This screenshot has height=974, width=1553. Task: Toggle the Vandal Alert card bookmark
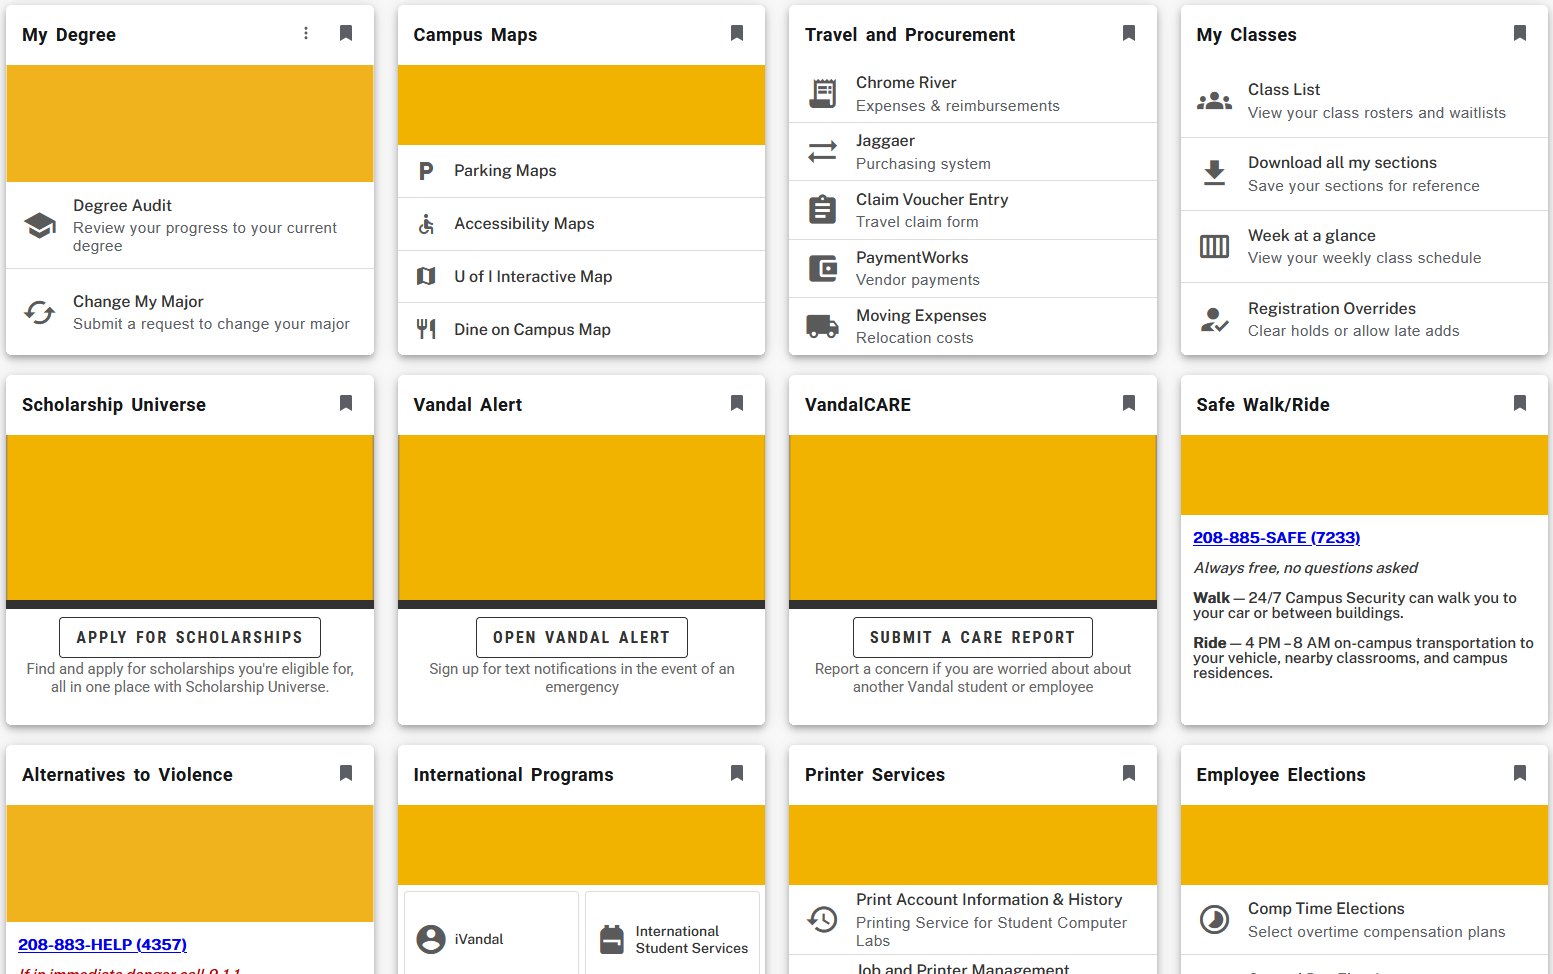737,403
